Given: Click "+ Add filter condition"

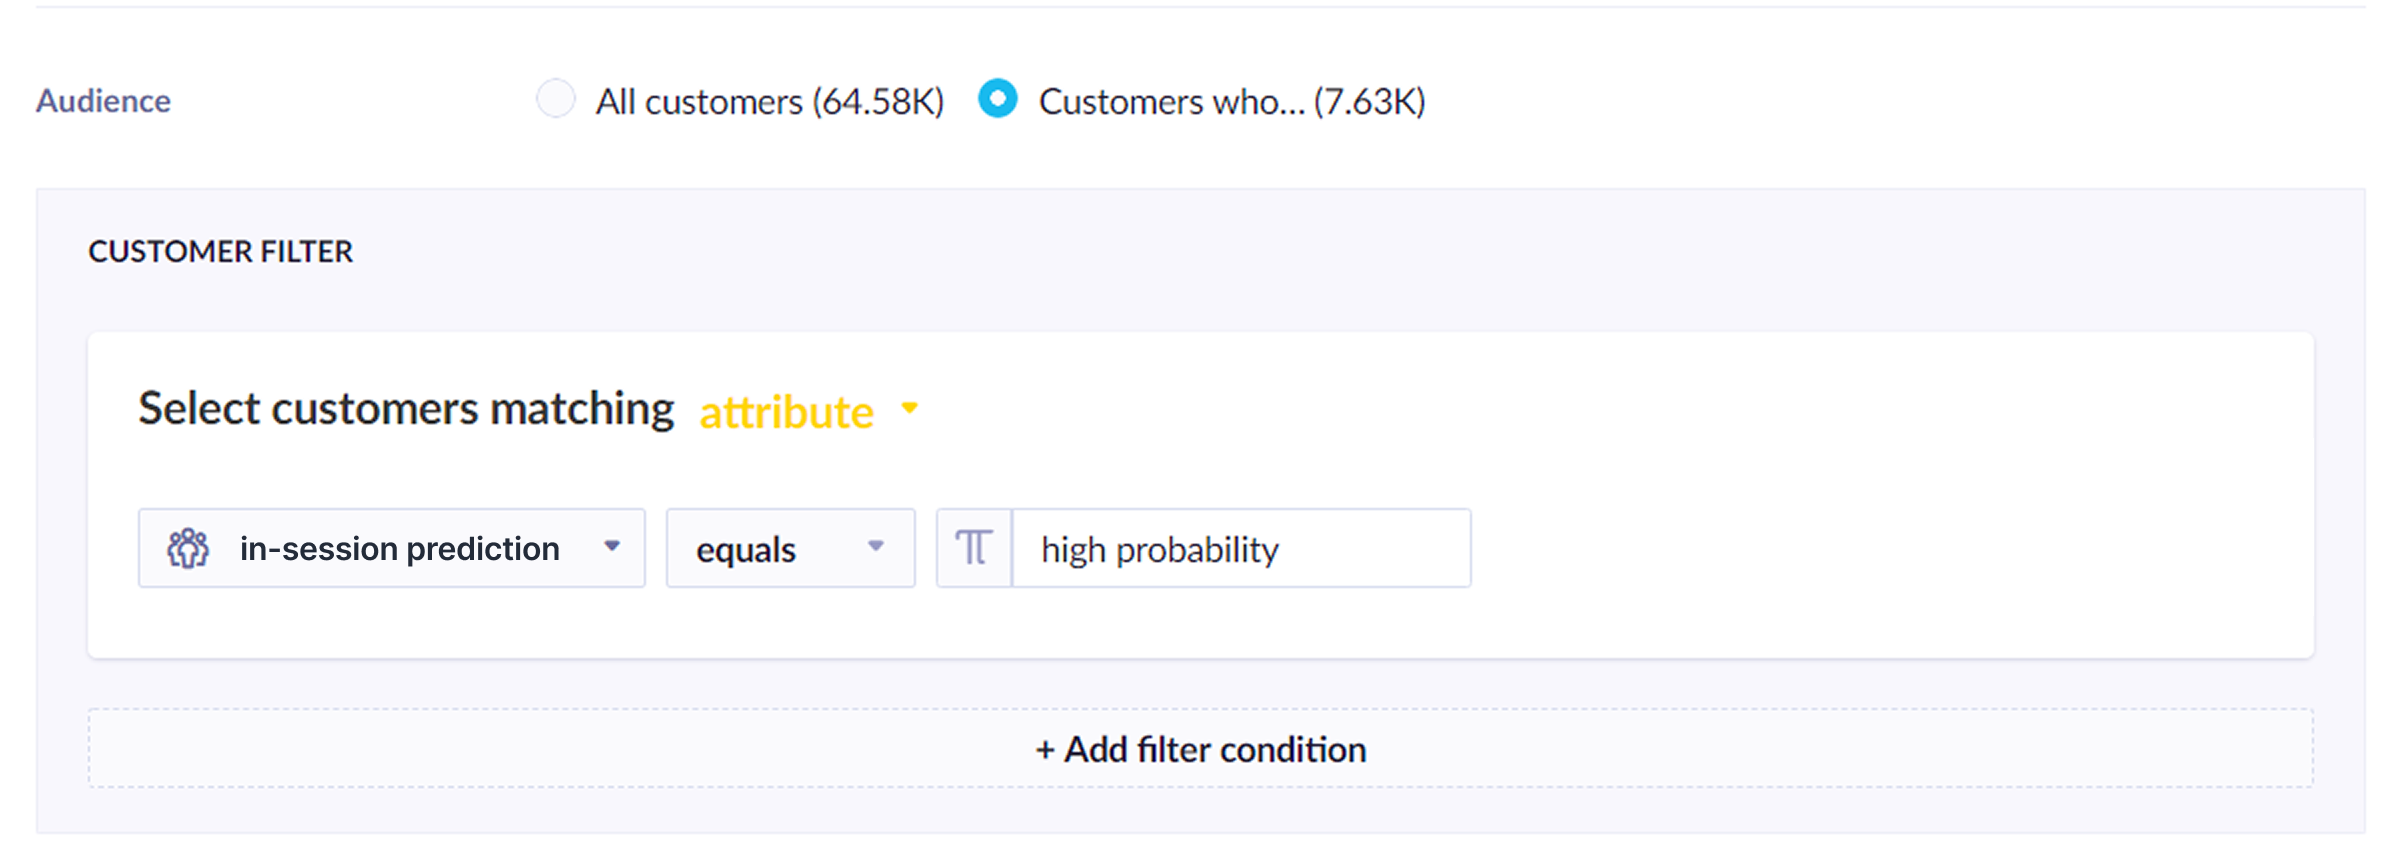Looking at the screenshot, I should [x=1200, y=748].
